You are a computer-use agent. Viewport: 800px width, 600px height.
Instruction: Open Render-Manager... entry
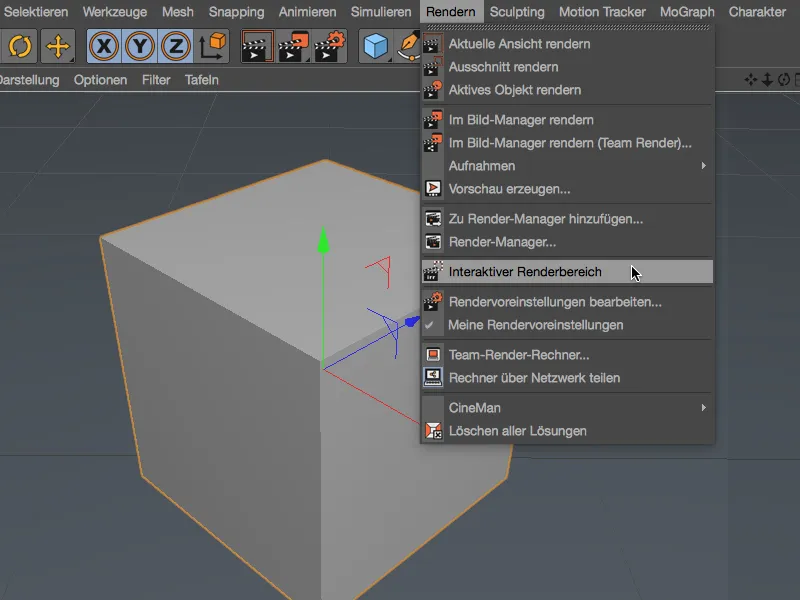[x=567, y=242]
